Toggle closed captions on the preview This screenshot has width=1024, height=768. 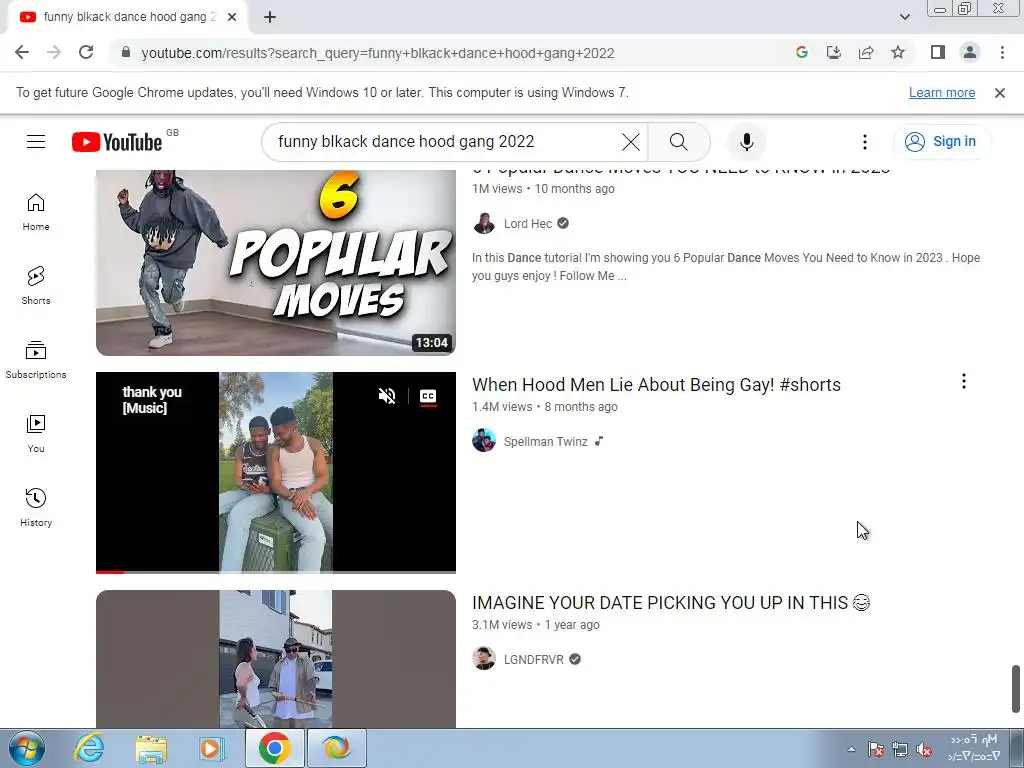coord(428,396)
